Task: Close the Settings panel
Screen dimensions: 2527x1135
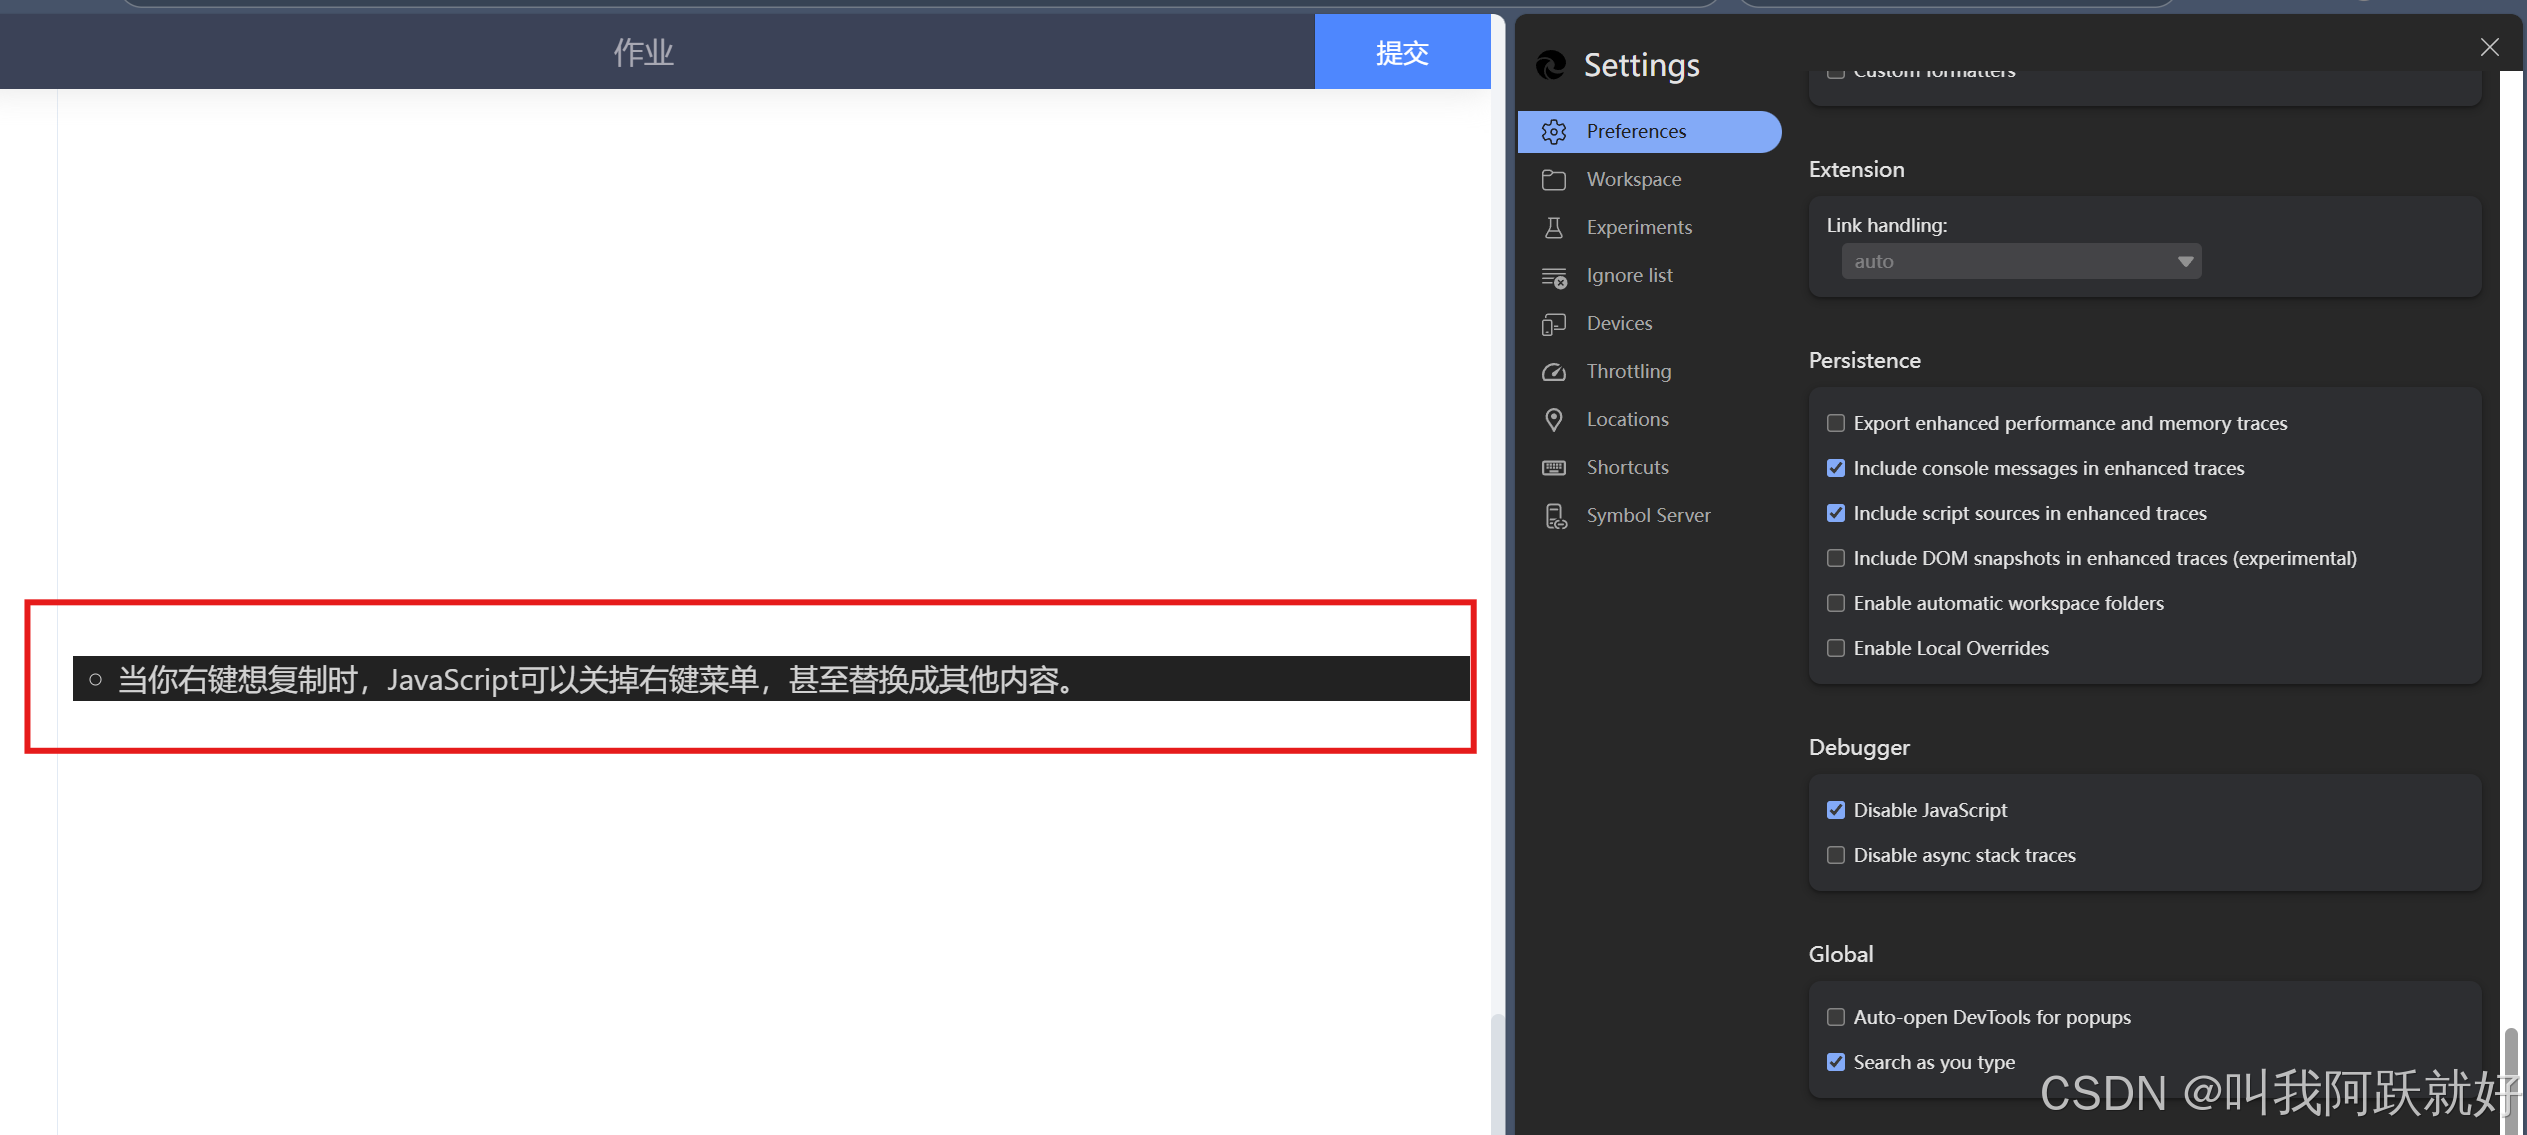Action: 2489,47
